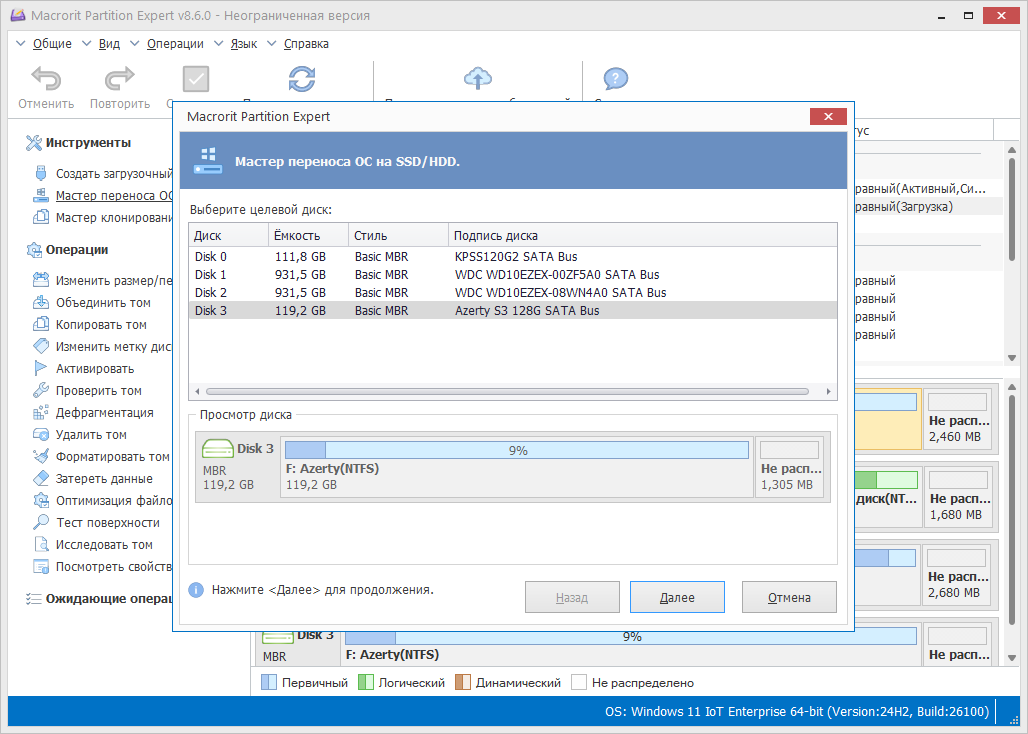Click the Повторить redo toolbar icon
This screenshot has width=1028, height=734.
120,79
